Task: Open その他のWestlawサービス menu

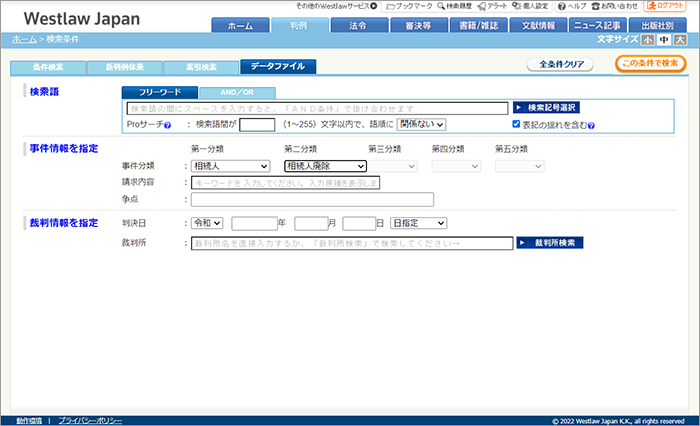Action: click(337, 6)
